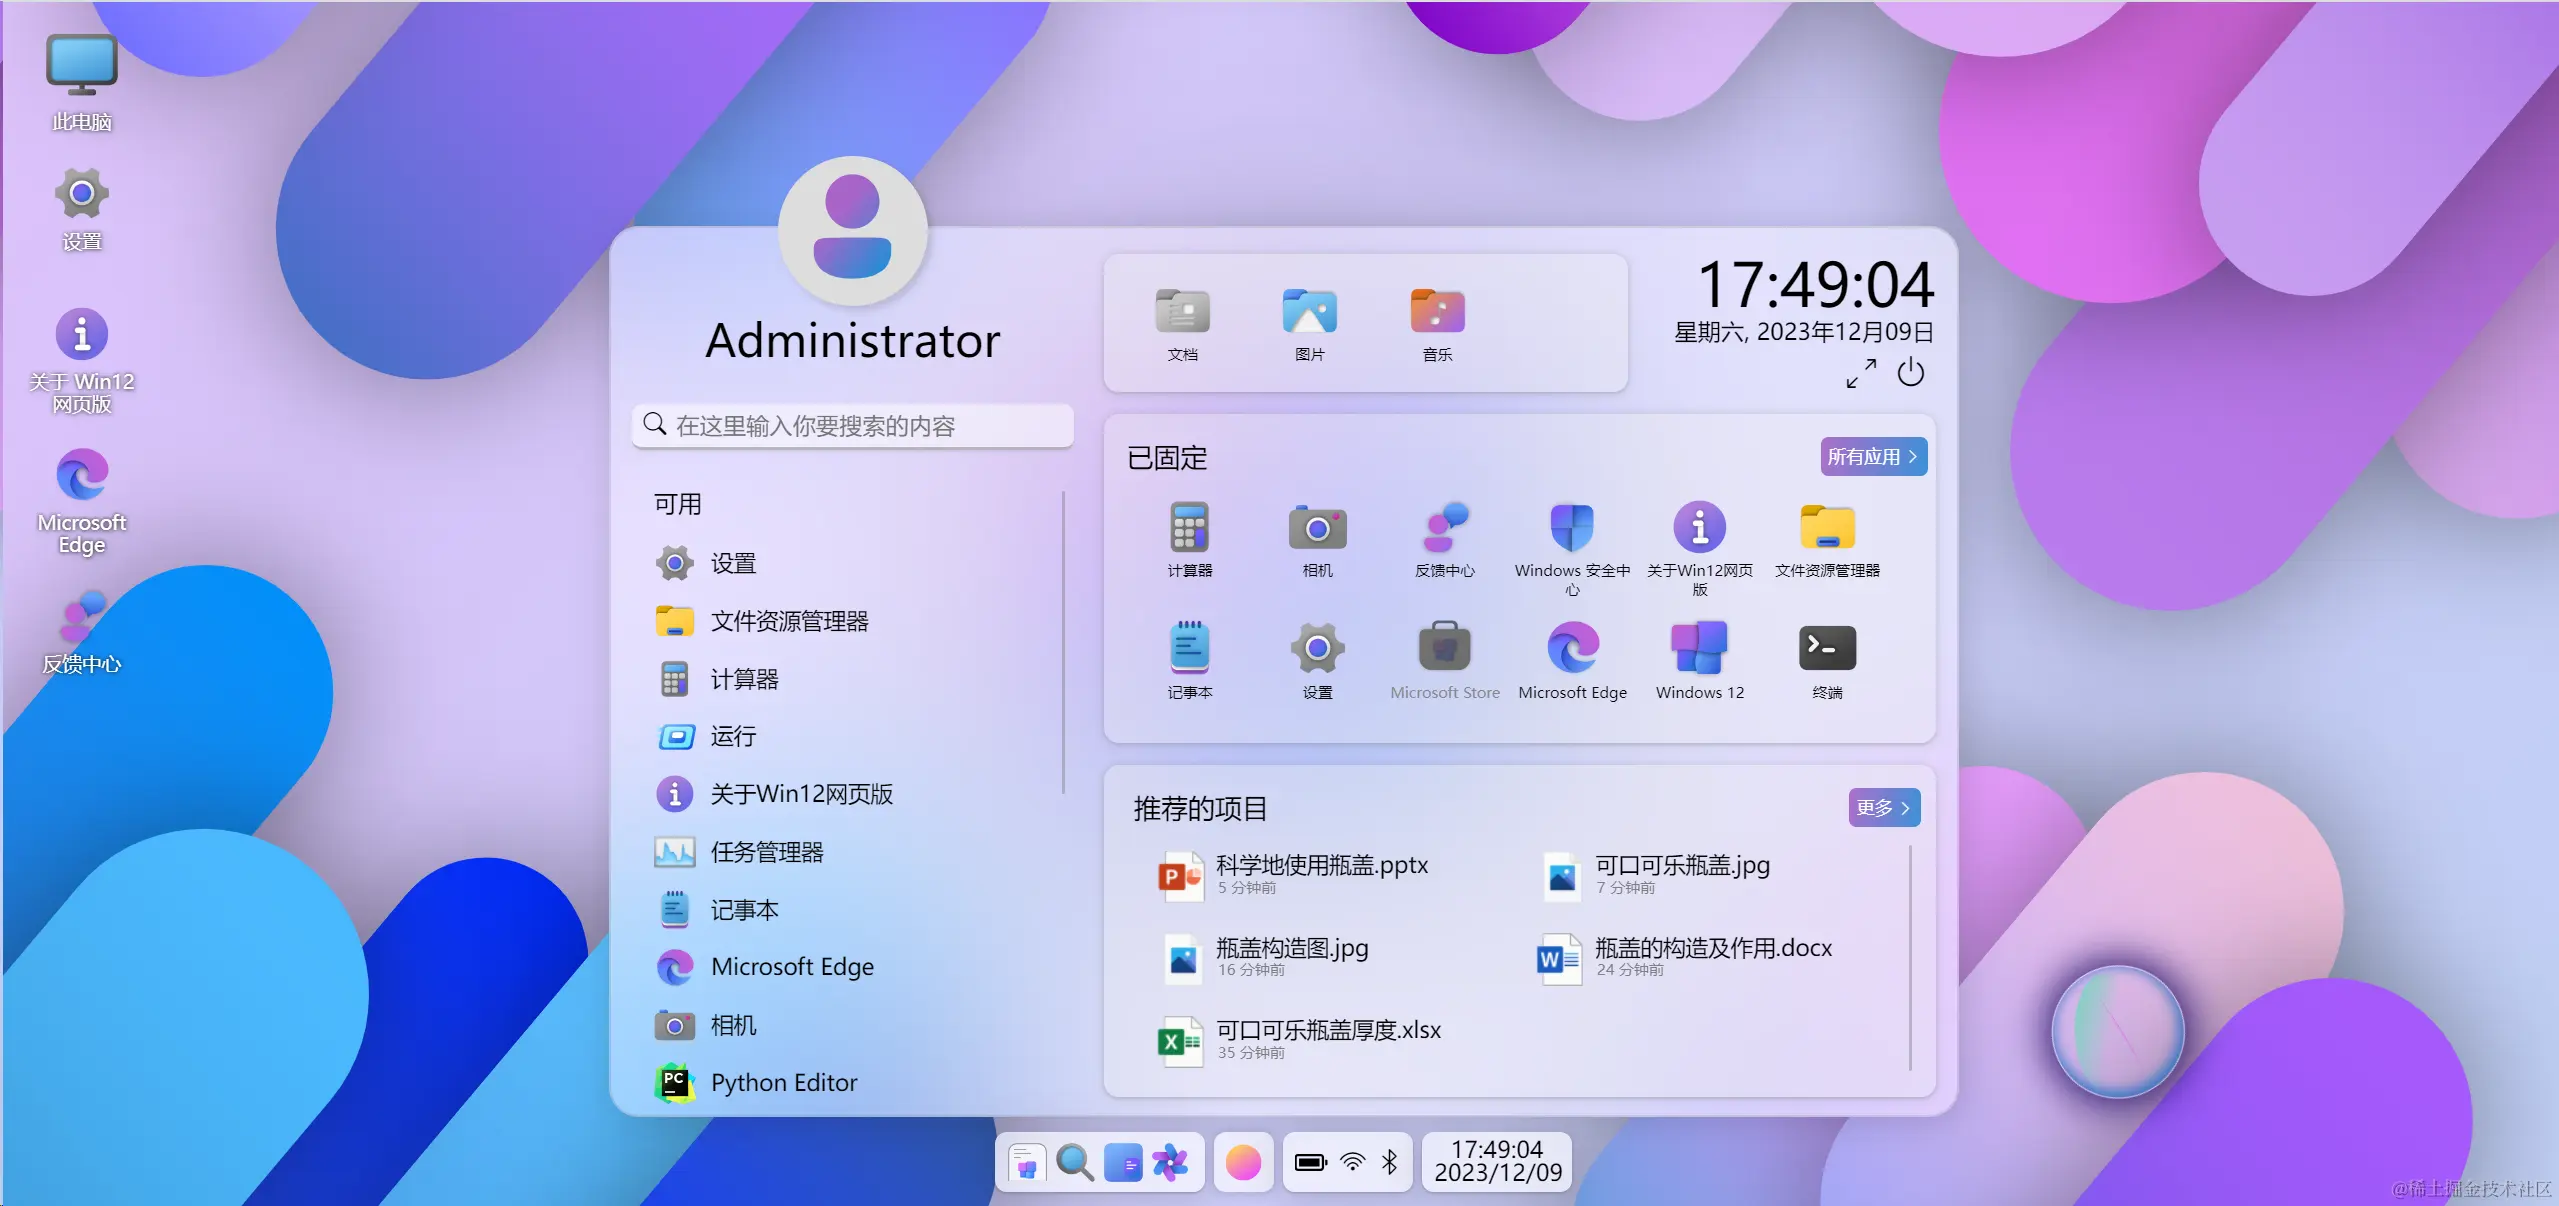Toggle fullscreen start menu arrows icon
Image resolution: width=2559 pixels, height=1206 pixels.
pos(1861,373)
